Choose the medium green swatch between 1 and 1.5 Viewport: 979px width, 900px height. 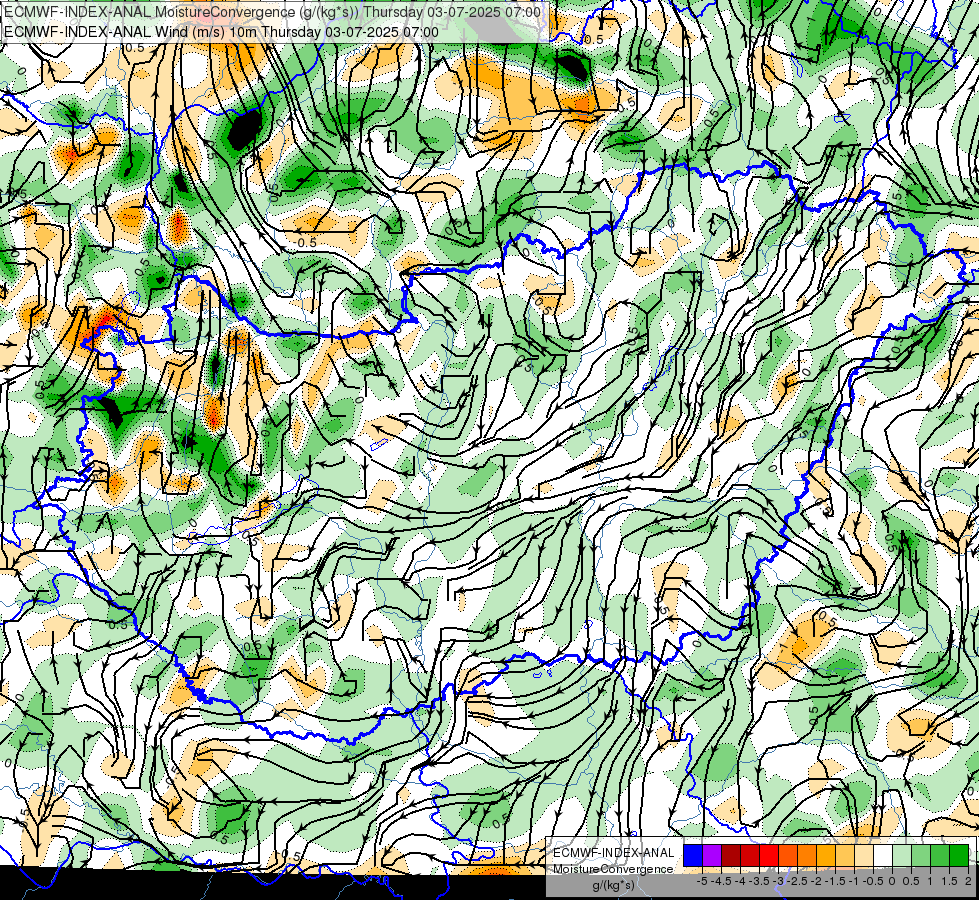point(941,856)
